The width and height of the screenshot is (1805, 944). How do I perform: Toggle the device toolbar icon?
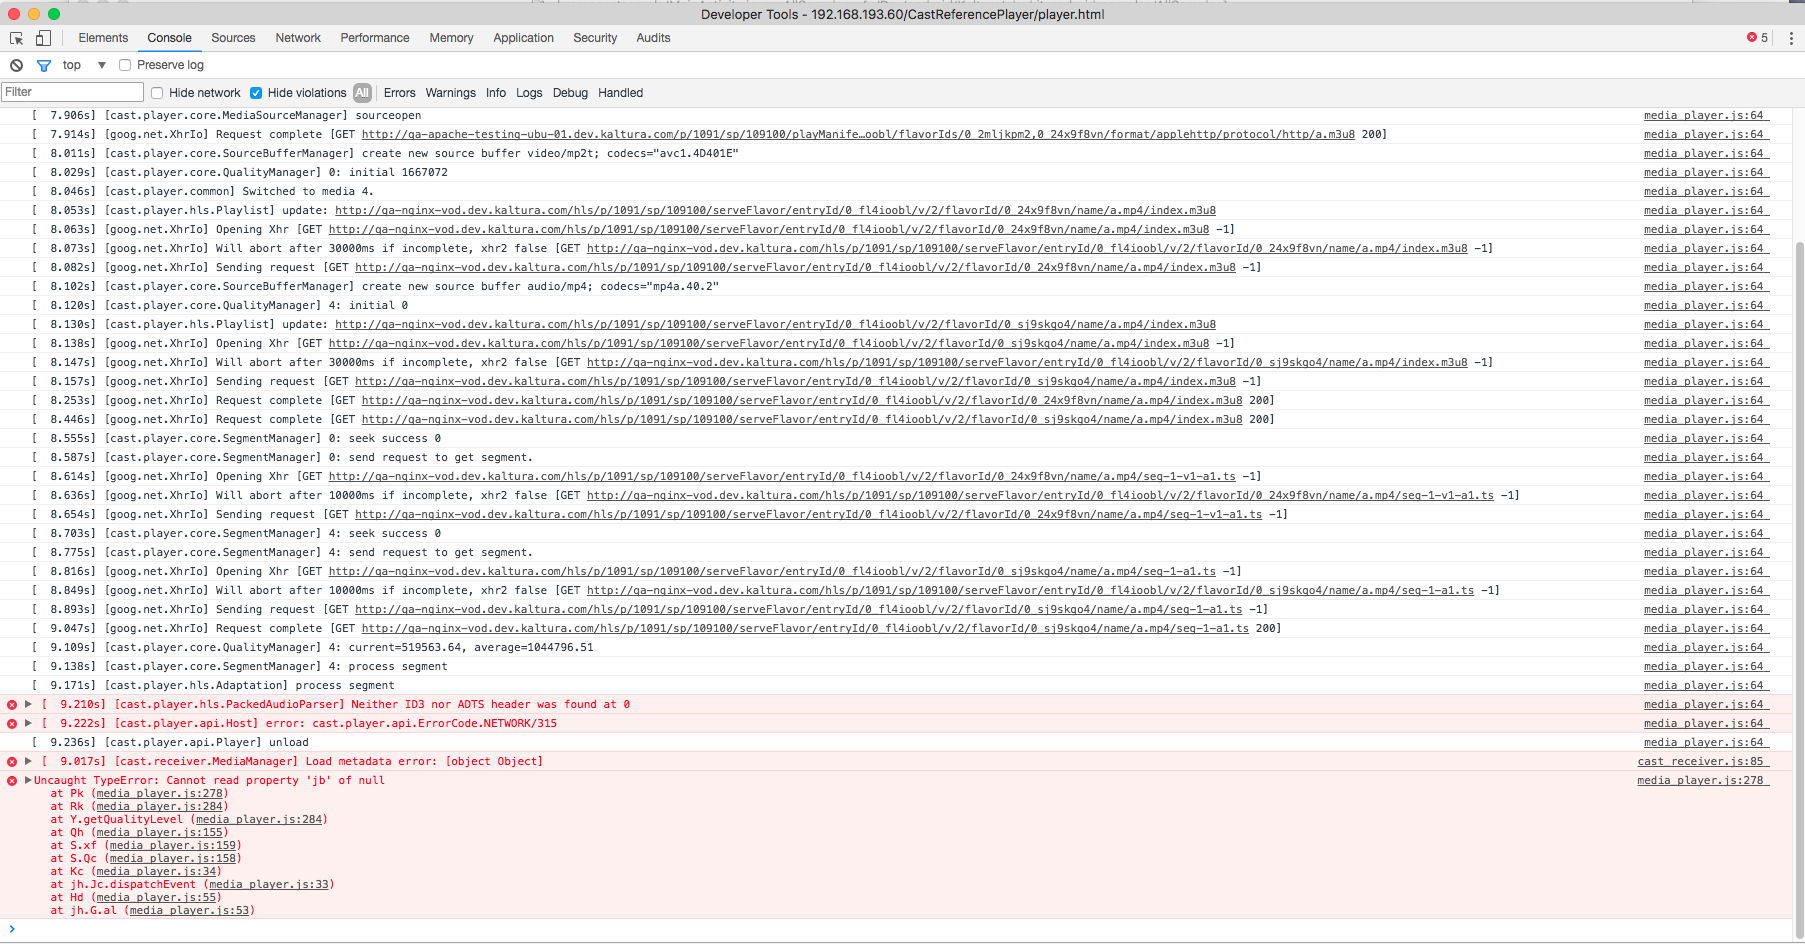click(x=43, y=38)
